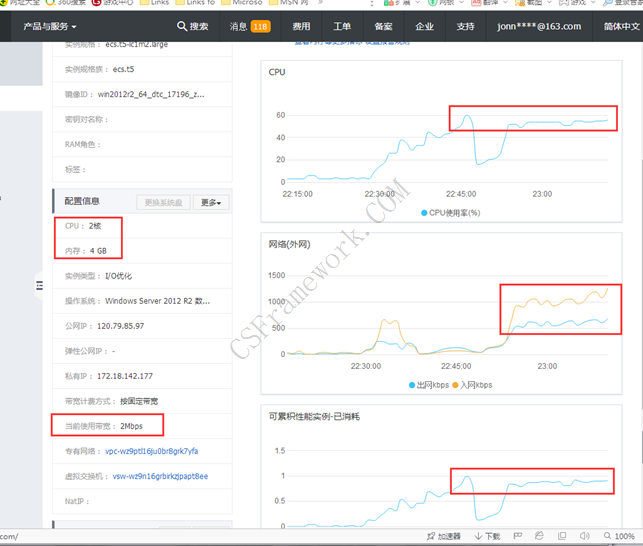Viewport: 643px width, 546px height.
Task: Click the 按固定带宽 billing method value
Action: [x=139, y=401]
